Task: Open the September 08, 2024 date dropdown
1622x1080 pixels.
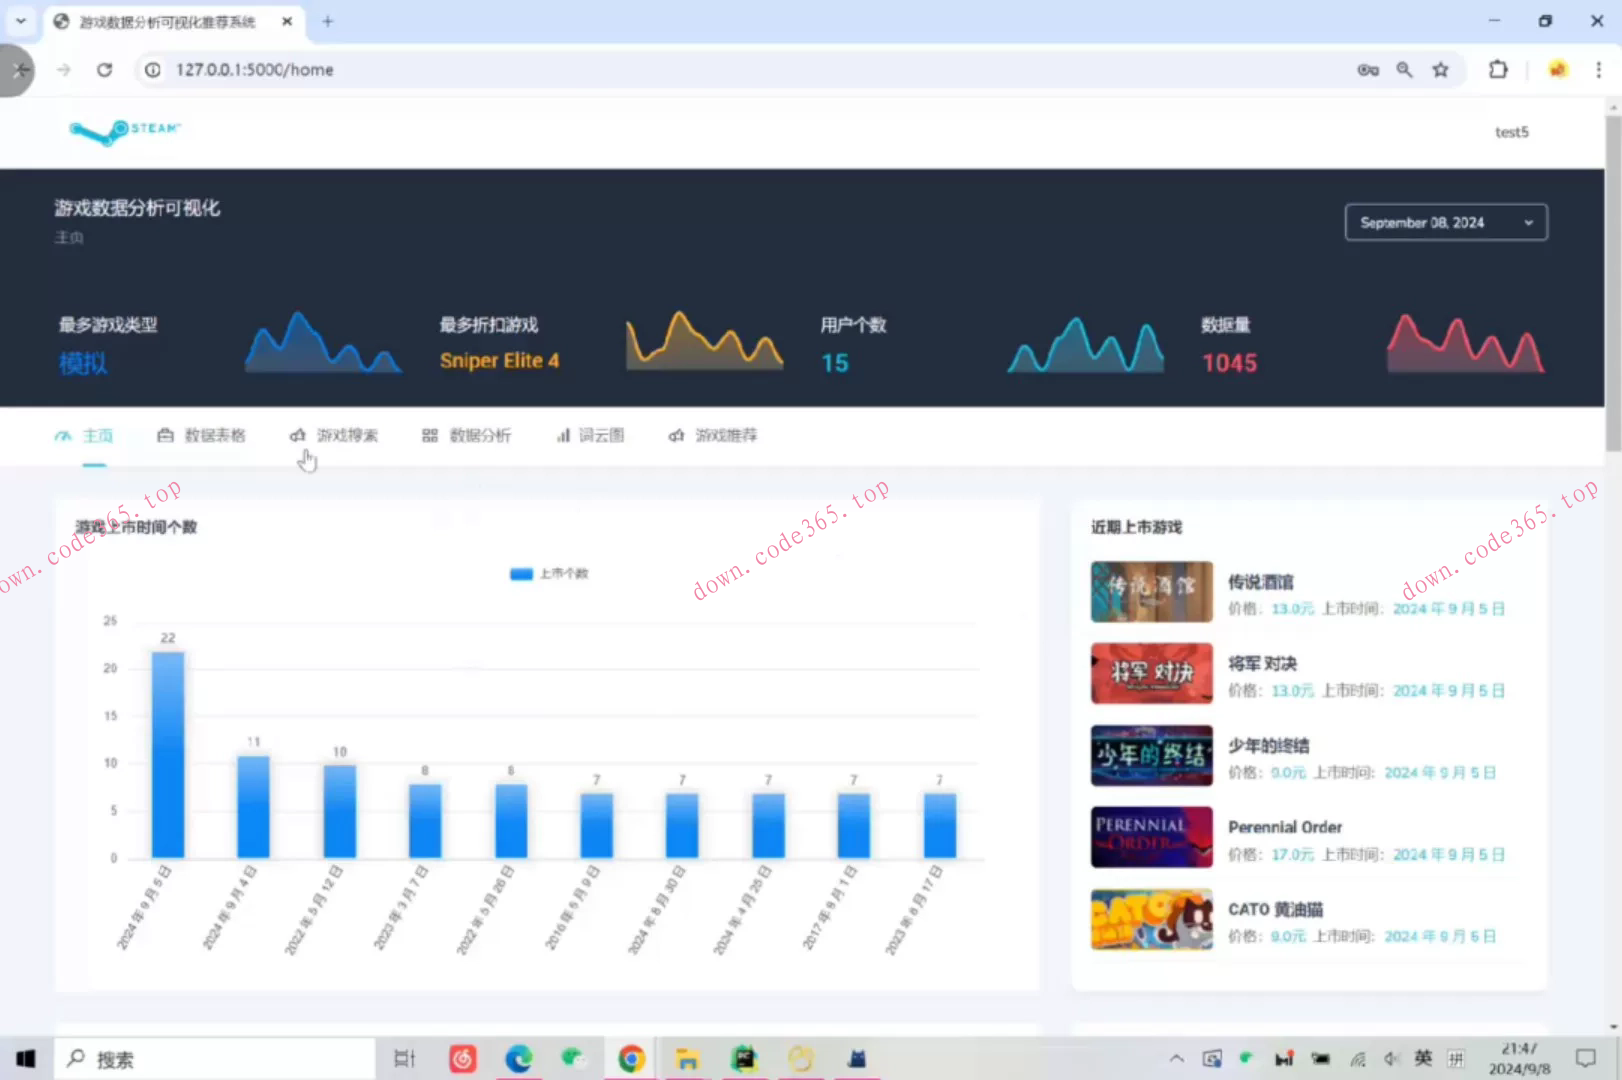Action: (1446, 222)
